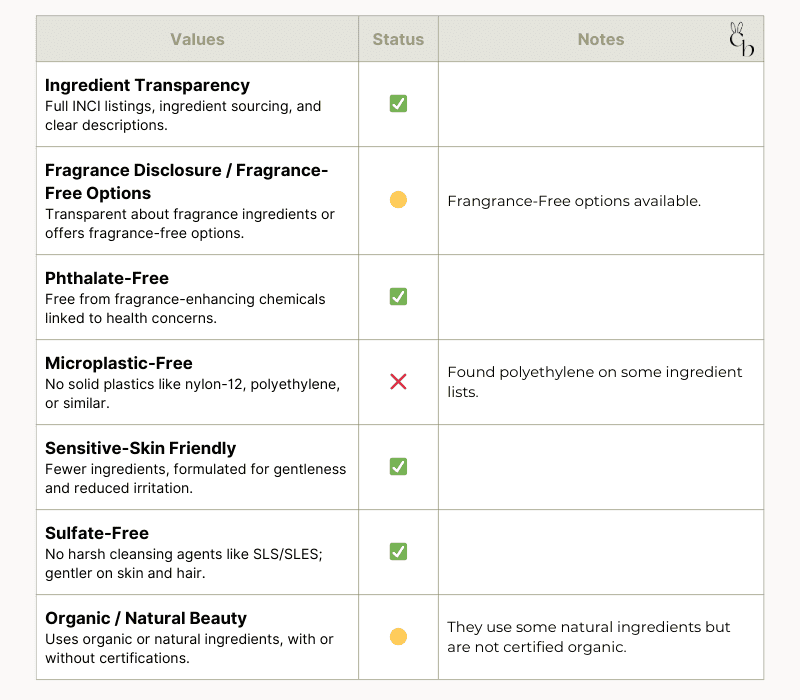This screenshot has height=700, width=800.
Task: Click the green check for Phthalate-Free
Action: pos(398,296)
